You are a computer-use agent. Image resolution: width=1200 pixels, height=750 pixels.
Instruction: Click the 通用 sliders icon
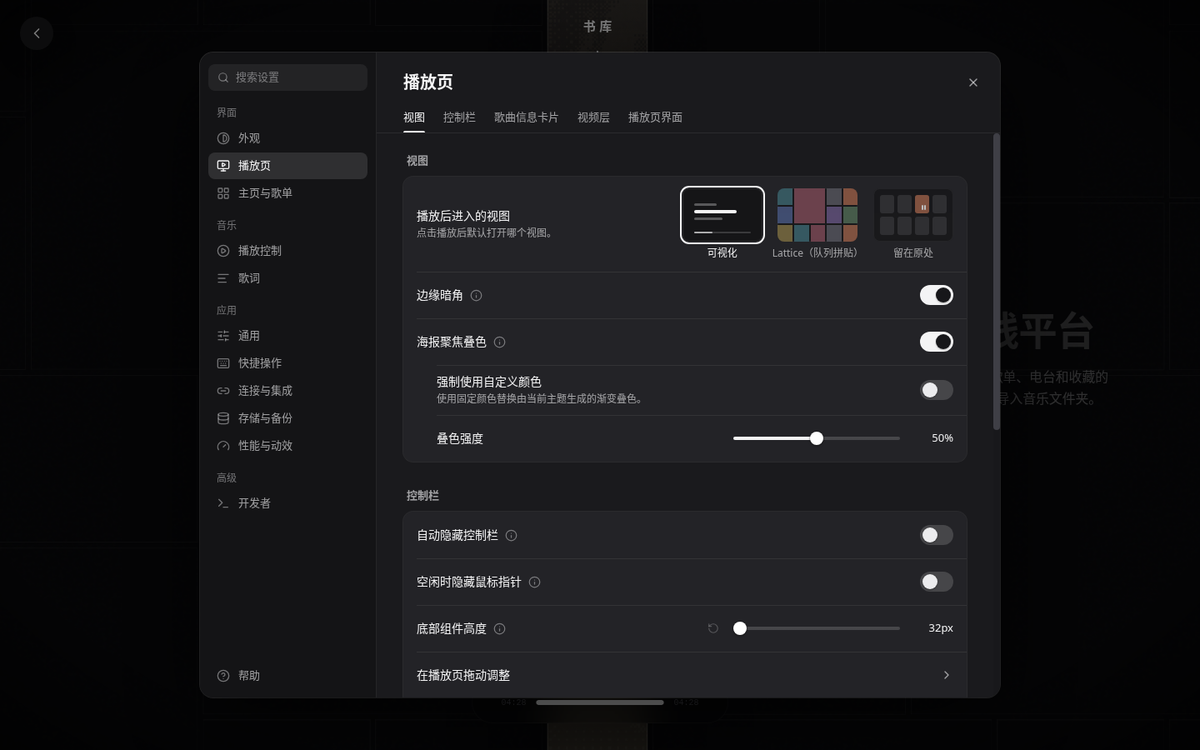(223, 336)
